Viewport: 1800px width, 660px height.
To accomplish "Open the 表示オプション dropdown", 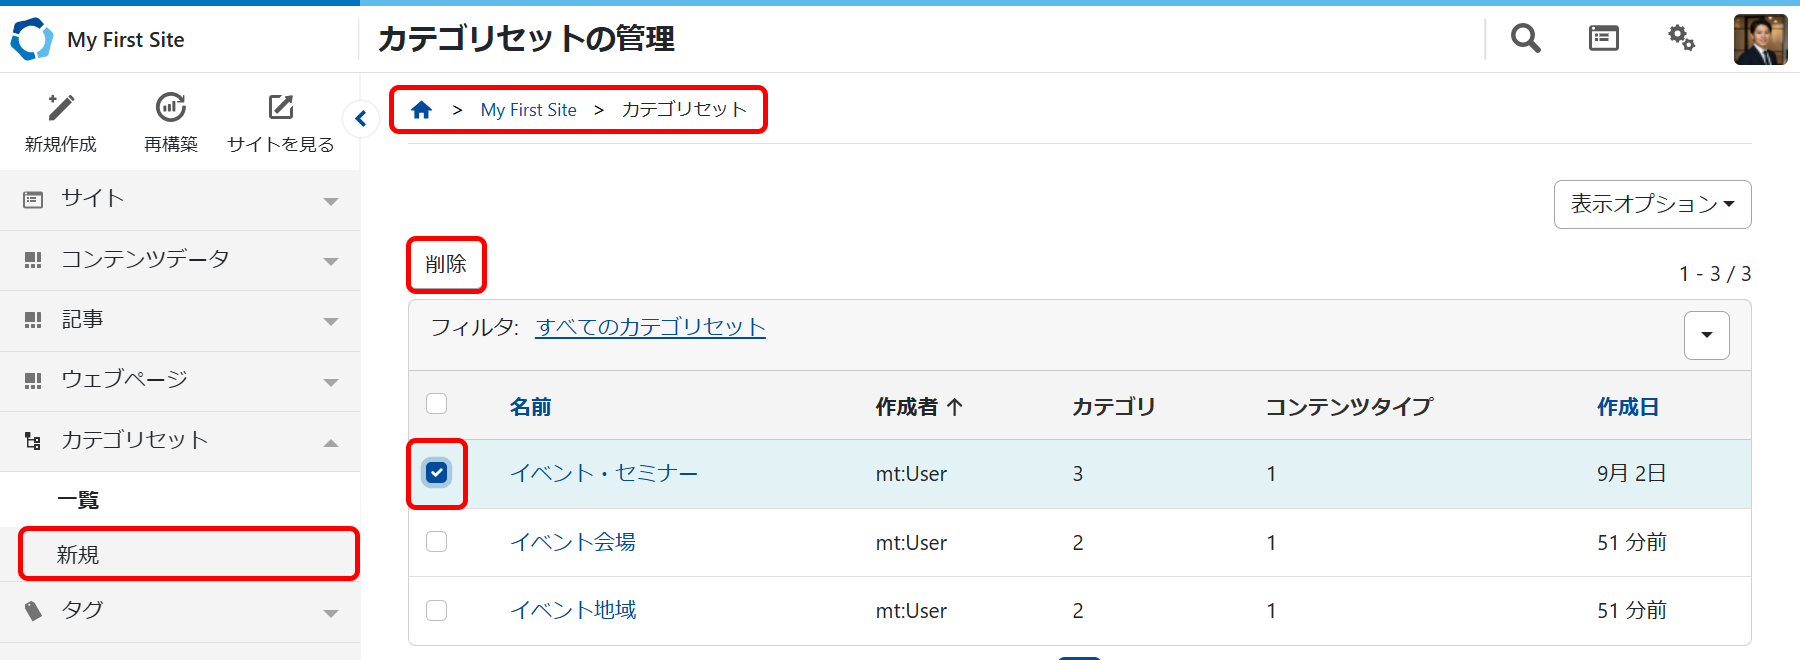I will click(1652, 204).
